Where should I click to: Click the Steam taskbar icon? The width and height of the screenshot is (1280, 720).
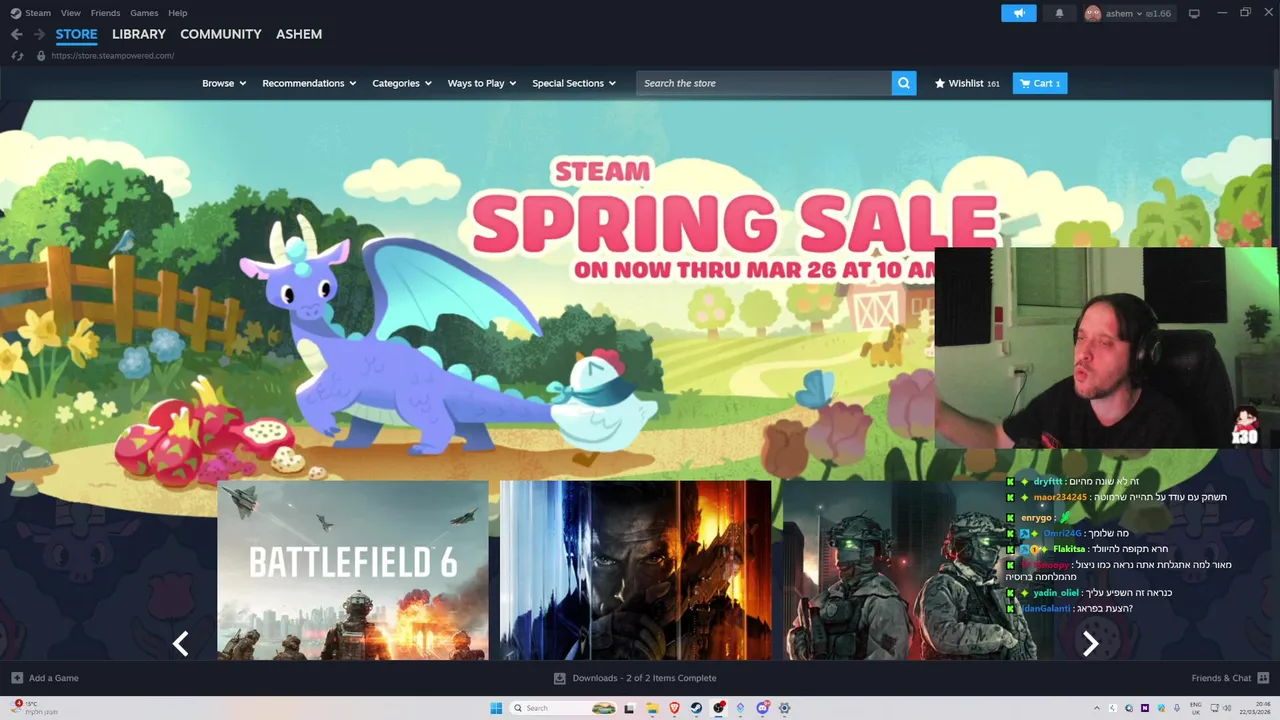click(x=696, y=708)
